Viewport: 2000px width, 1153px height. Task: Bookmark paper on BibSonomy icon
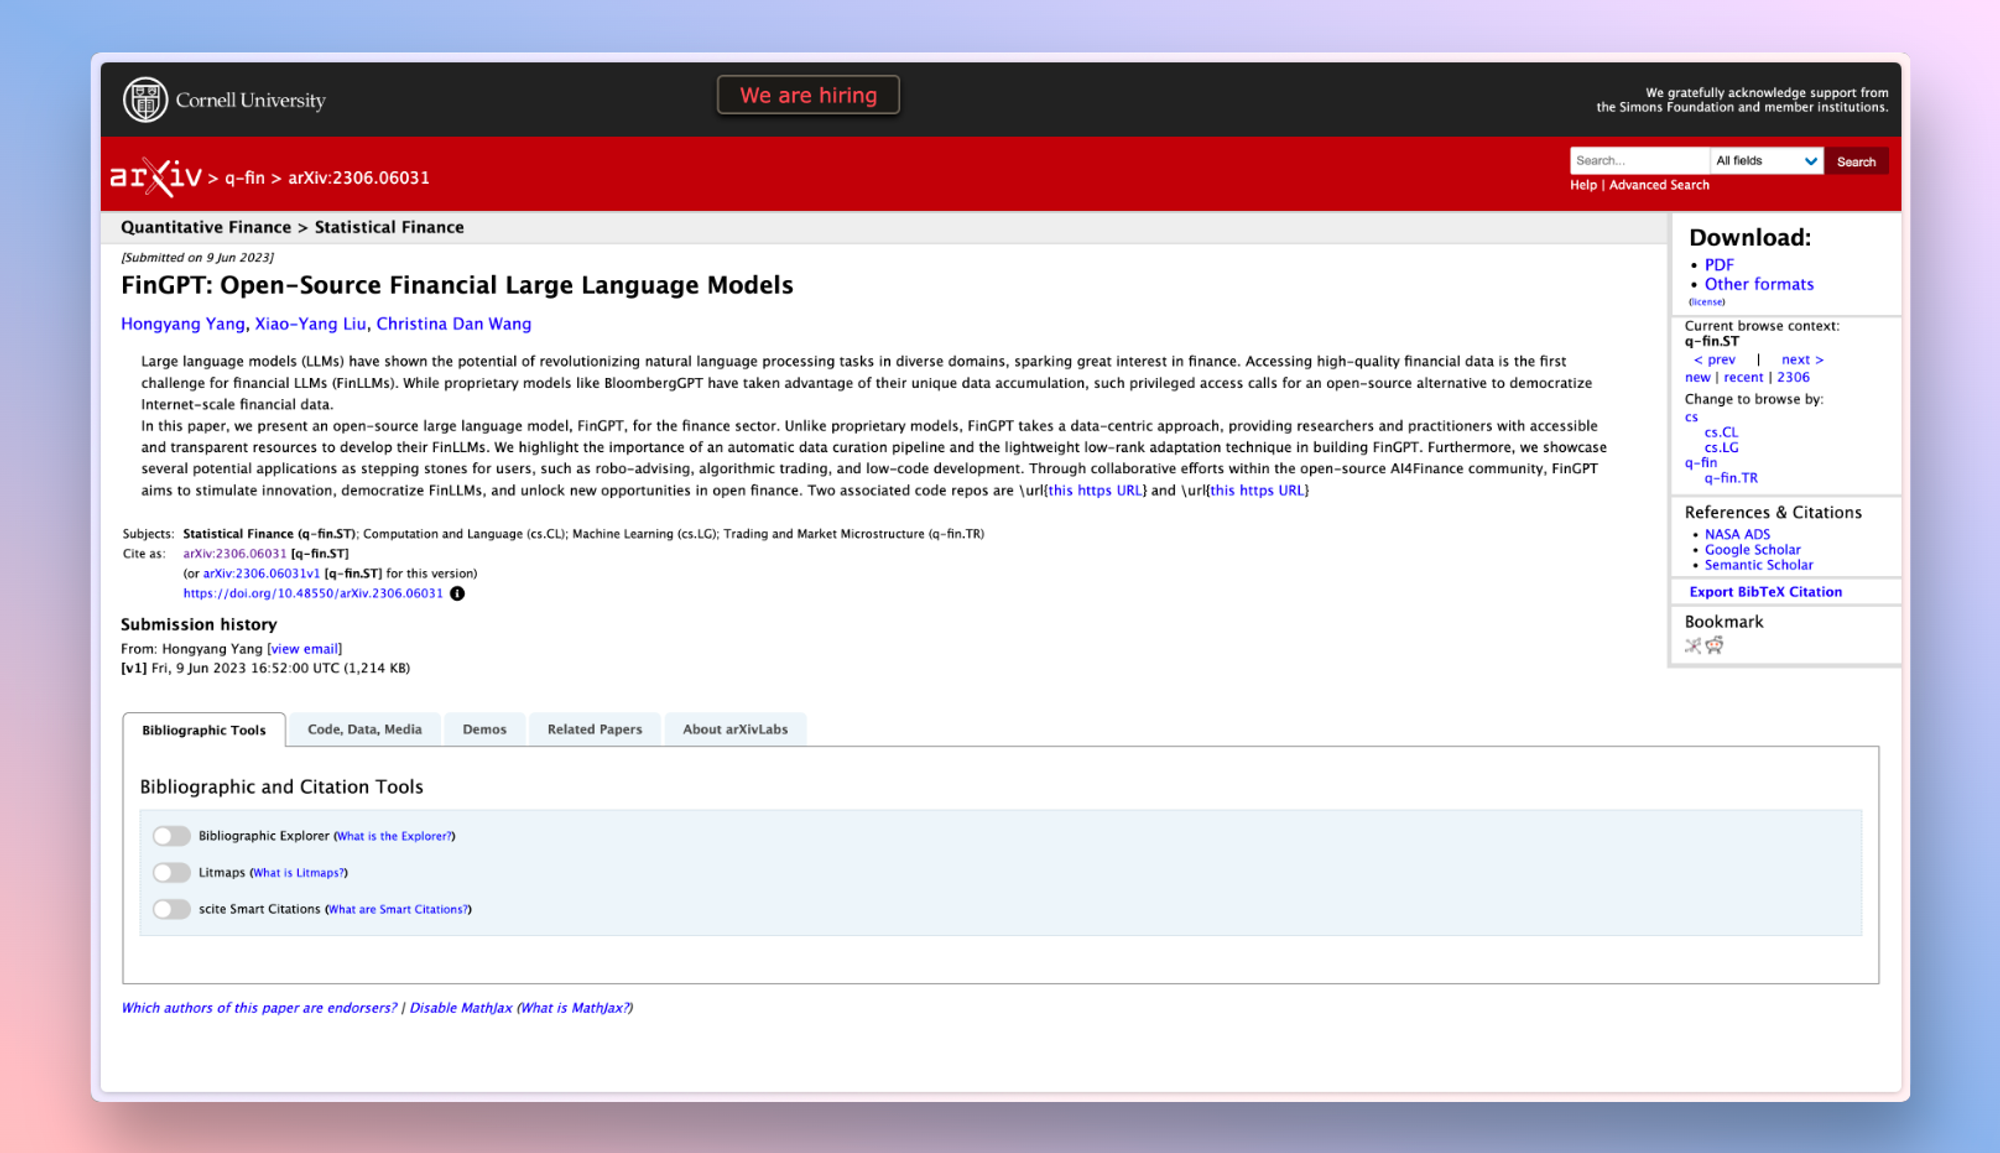(1692, 645)
